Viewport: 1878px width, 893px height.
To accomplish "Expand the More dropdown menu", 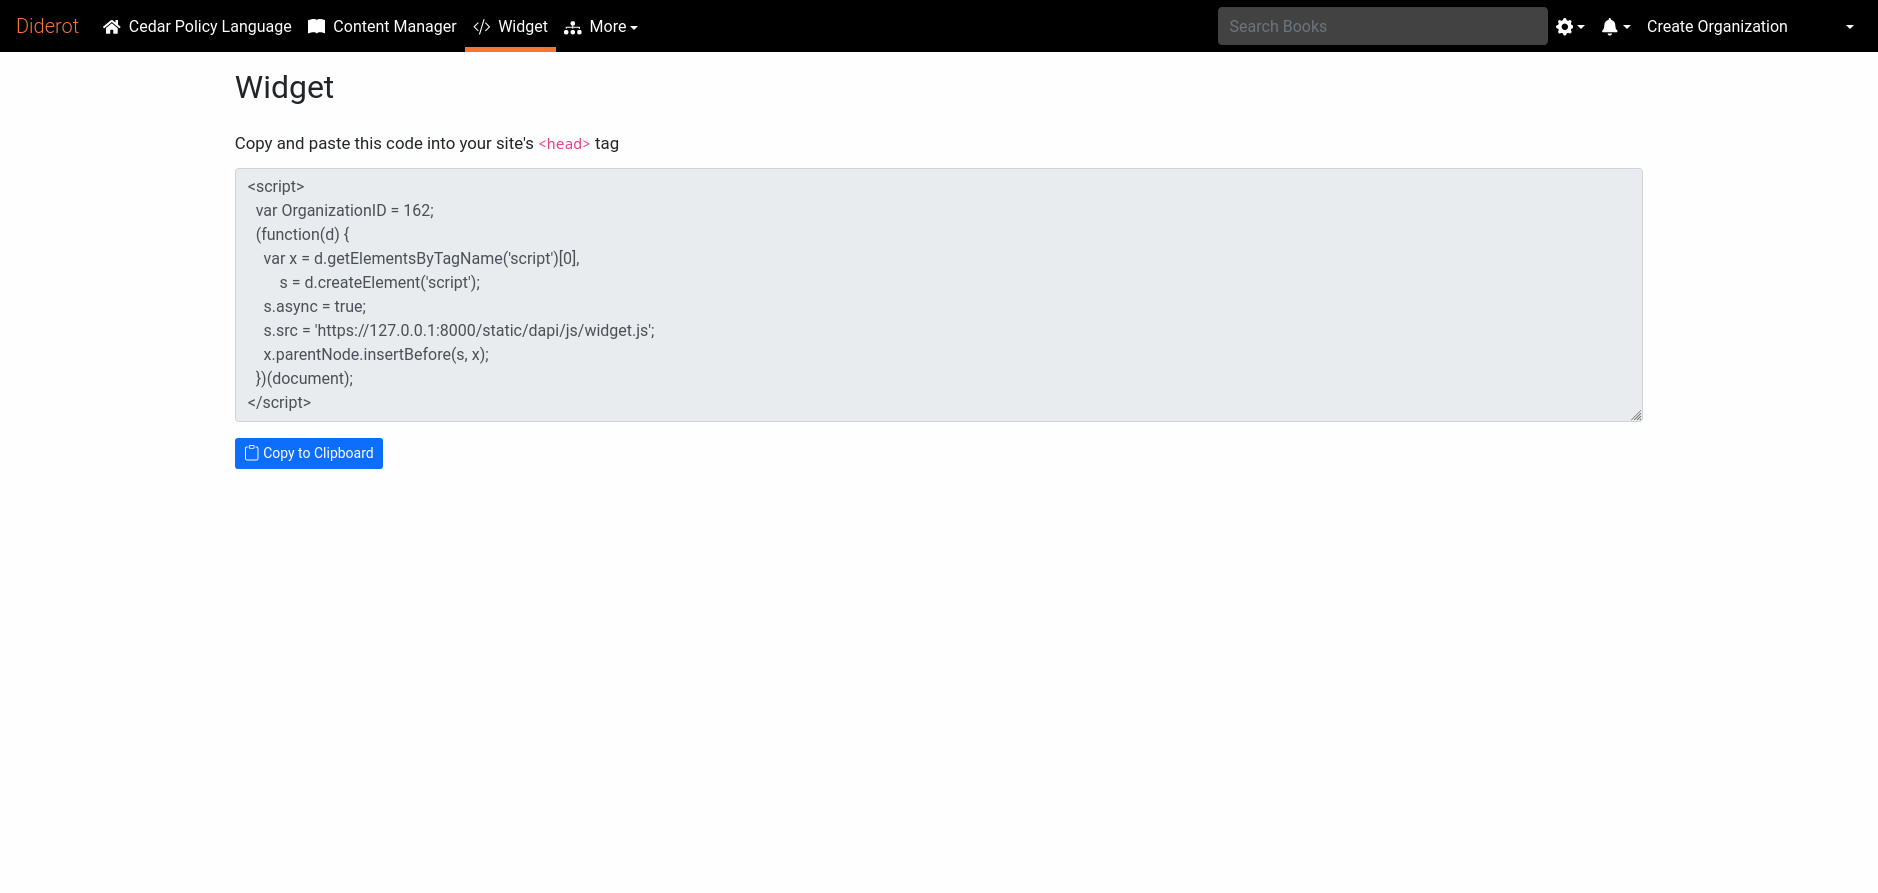I will coord(601,26).
